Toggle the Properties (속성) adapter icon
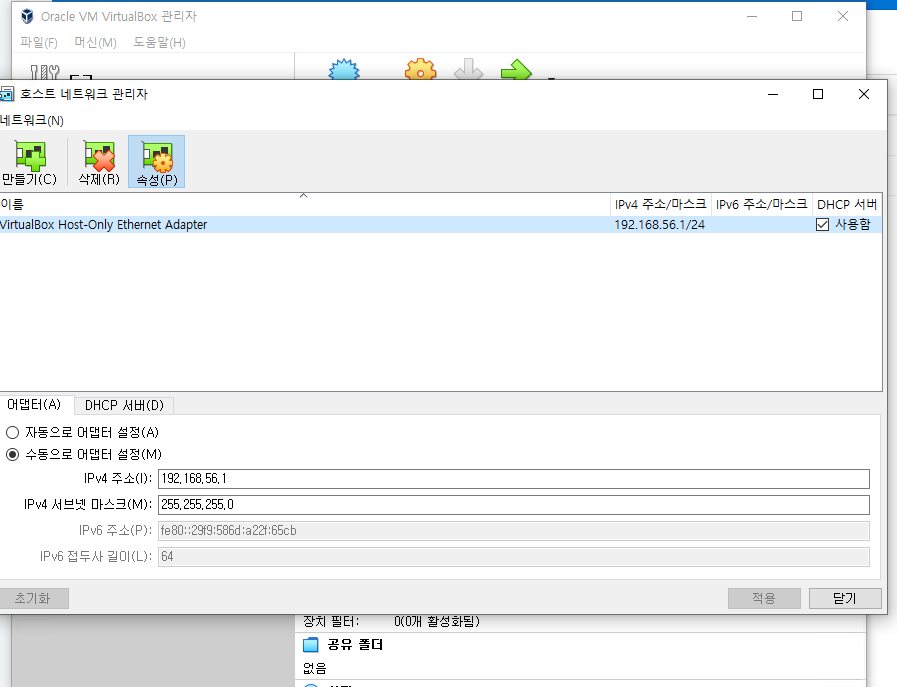 (x=157, y=157)
